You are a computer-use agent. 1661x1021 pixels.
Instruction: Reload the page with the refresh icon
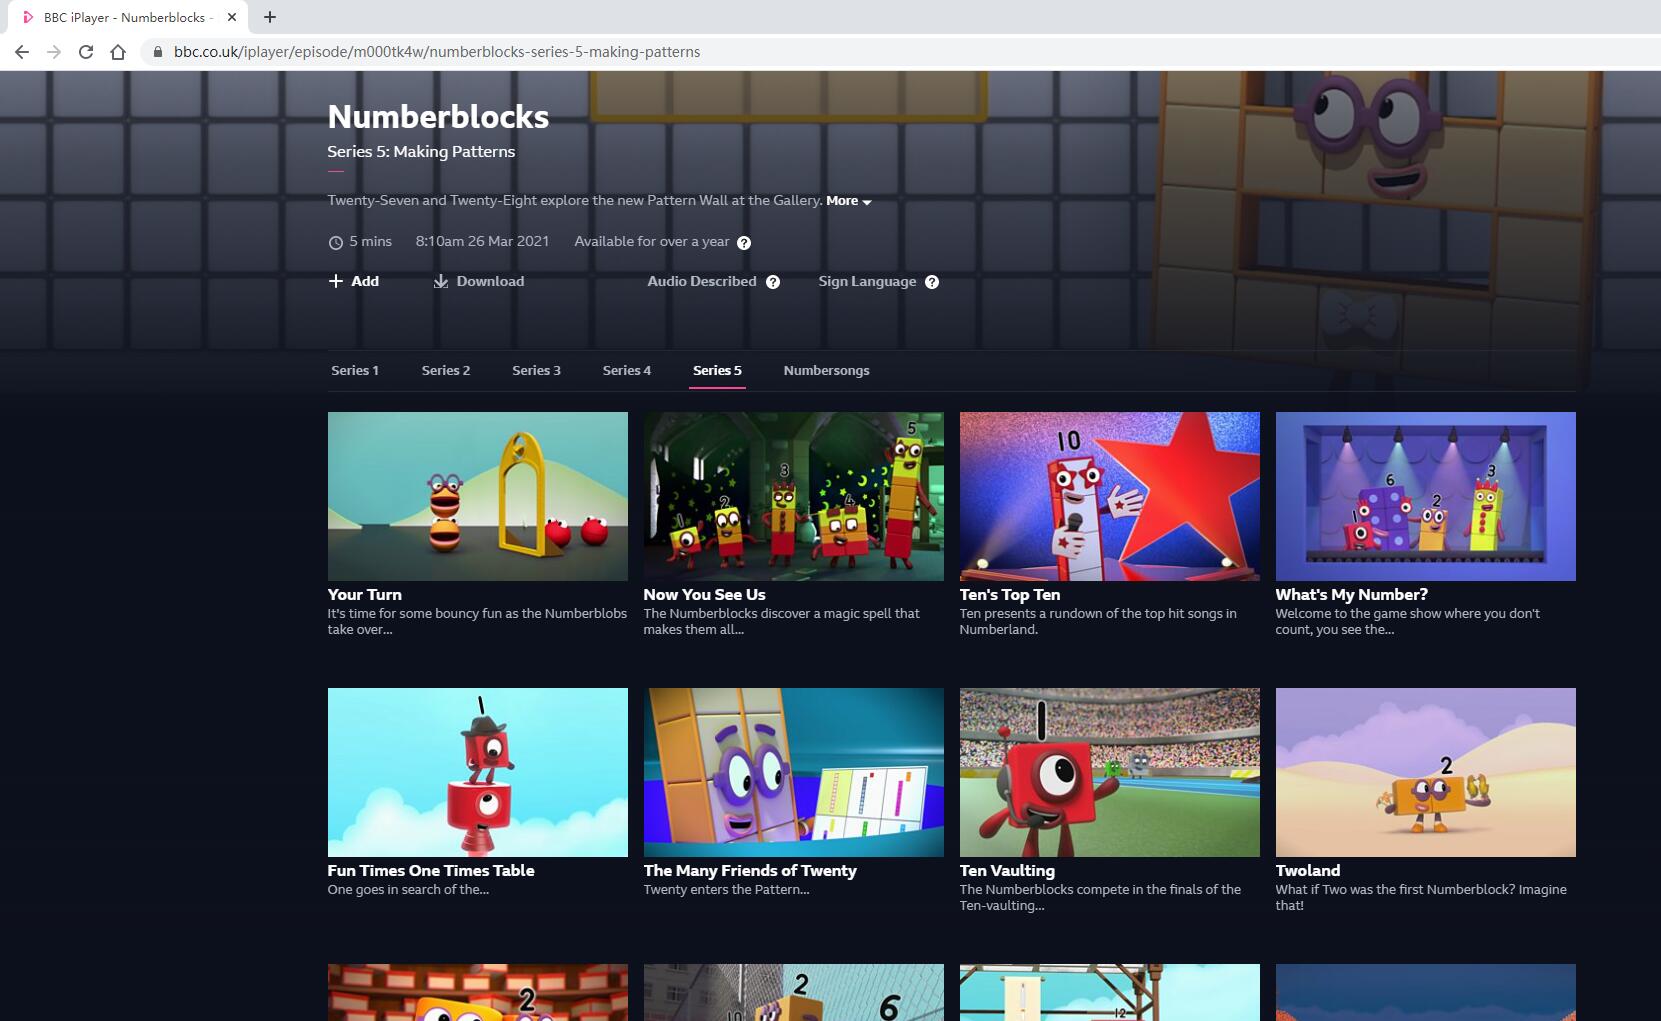[x=86, y=52]
